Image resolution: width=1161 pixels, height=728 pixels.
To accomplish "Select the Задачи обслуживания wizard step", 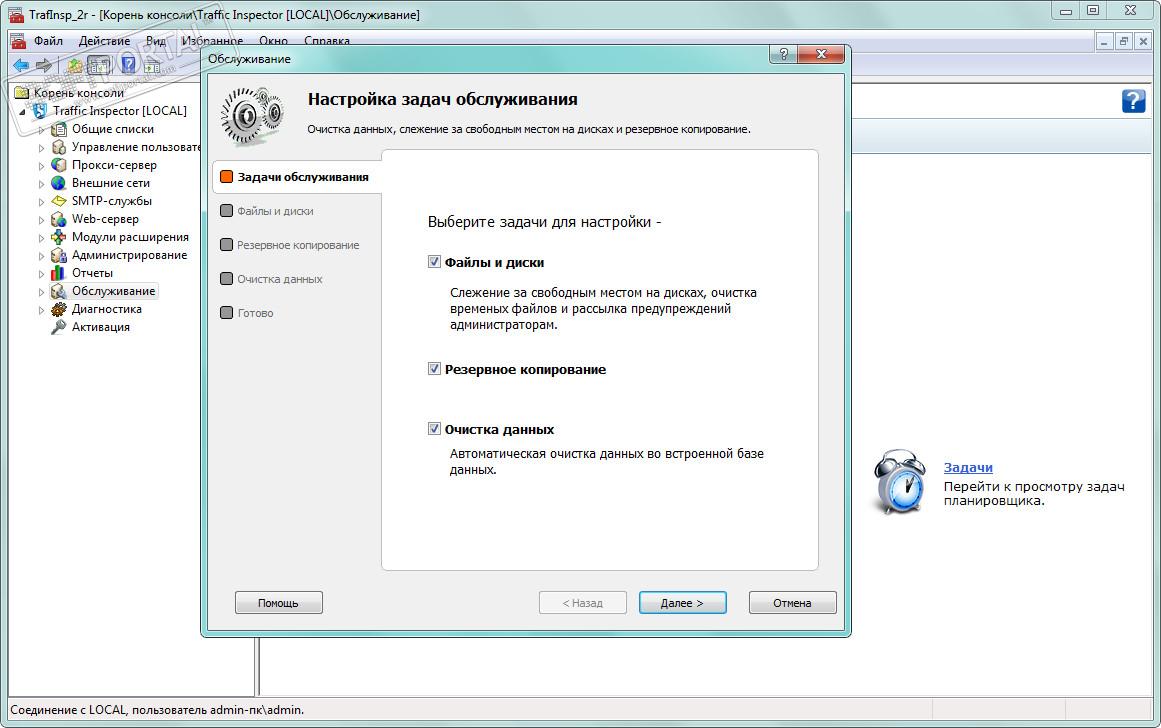I will click(296, 177).
